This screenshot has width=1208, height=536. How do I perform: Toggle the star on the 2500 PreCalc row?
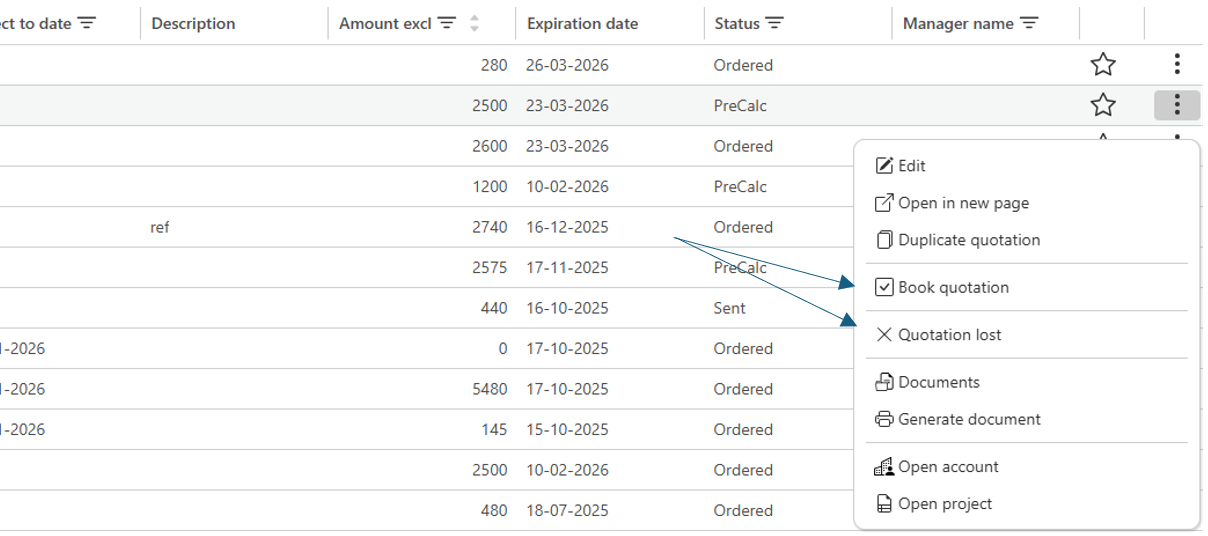coord(1103,105)
